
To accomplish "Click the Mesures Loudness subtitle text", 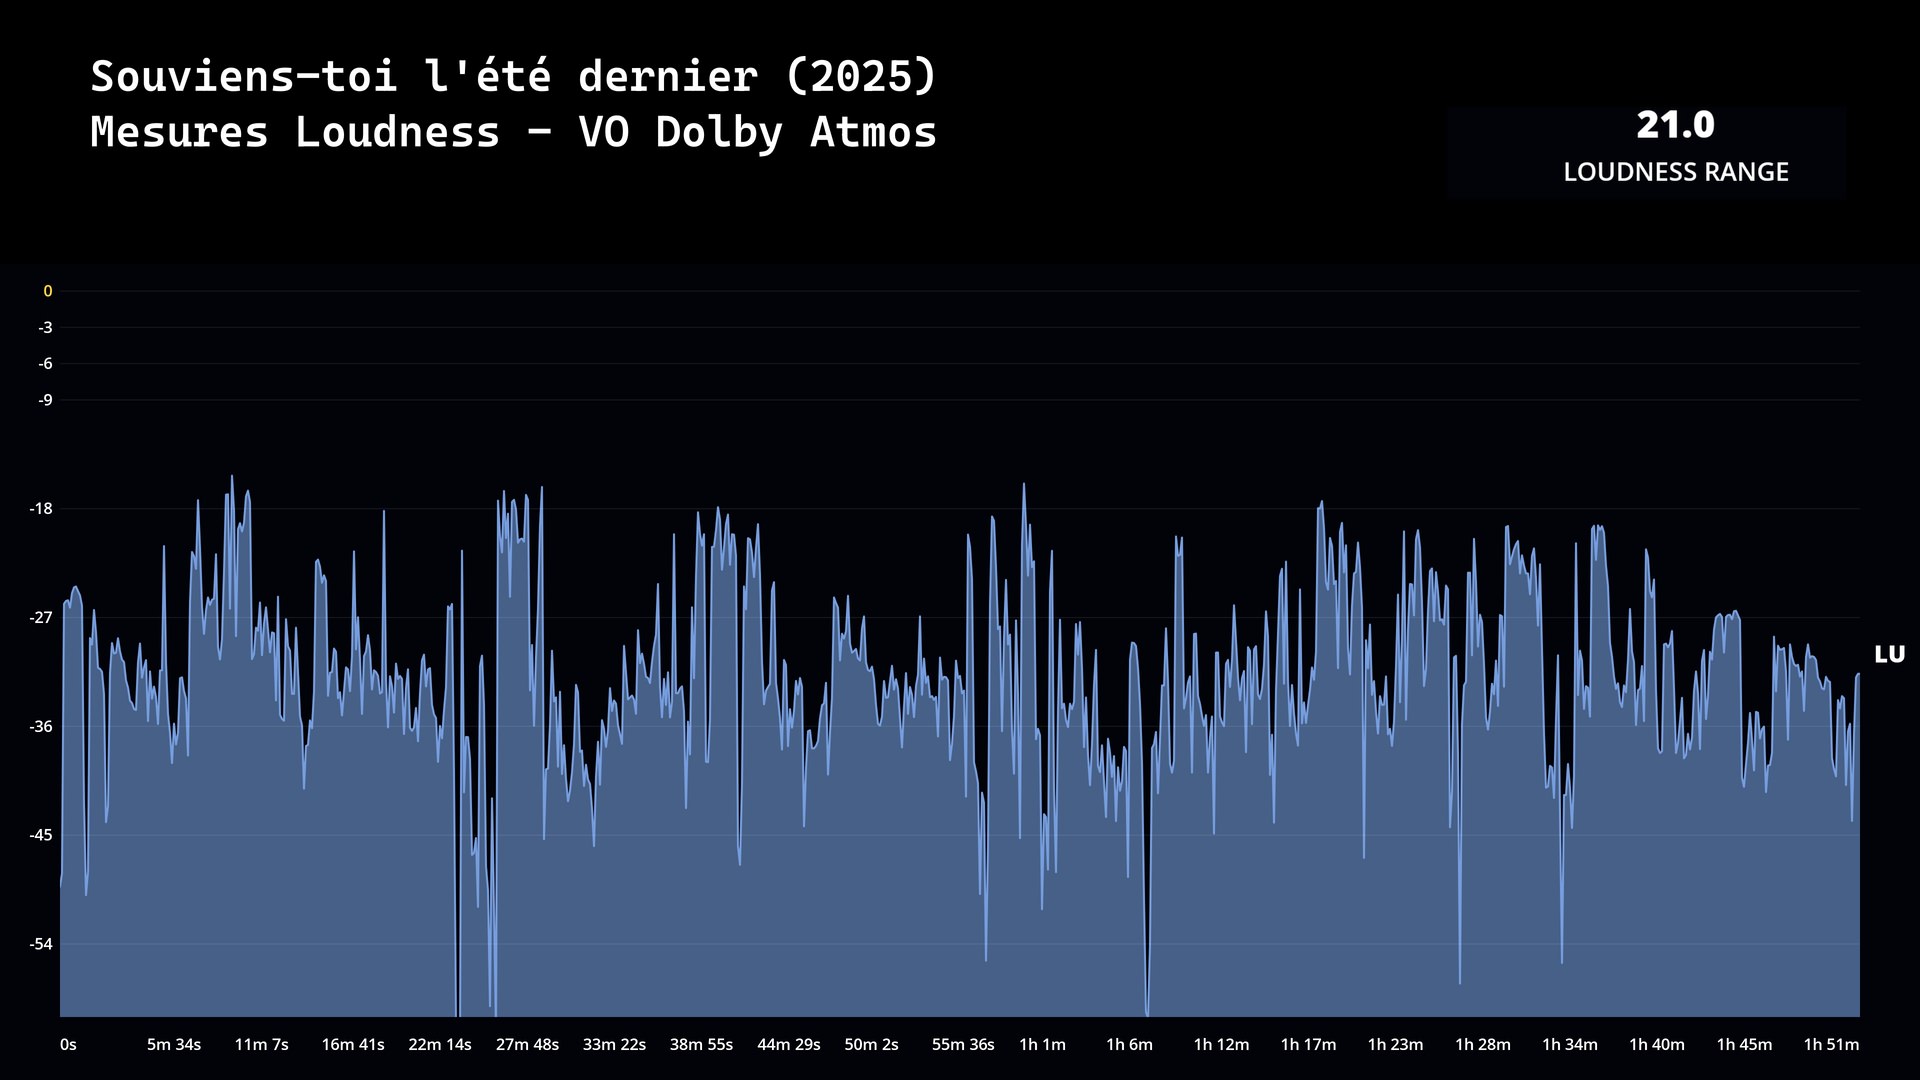I will 513,133.
